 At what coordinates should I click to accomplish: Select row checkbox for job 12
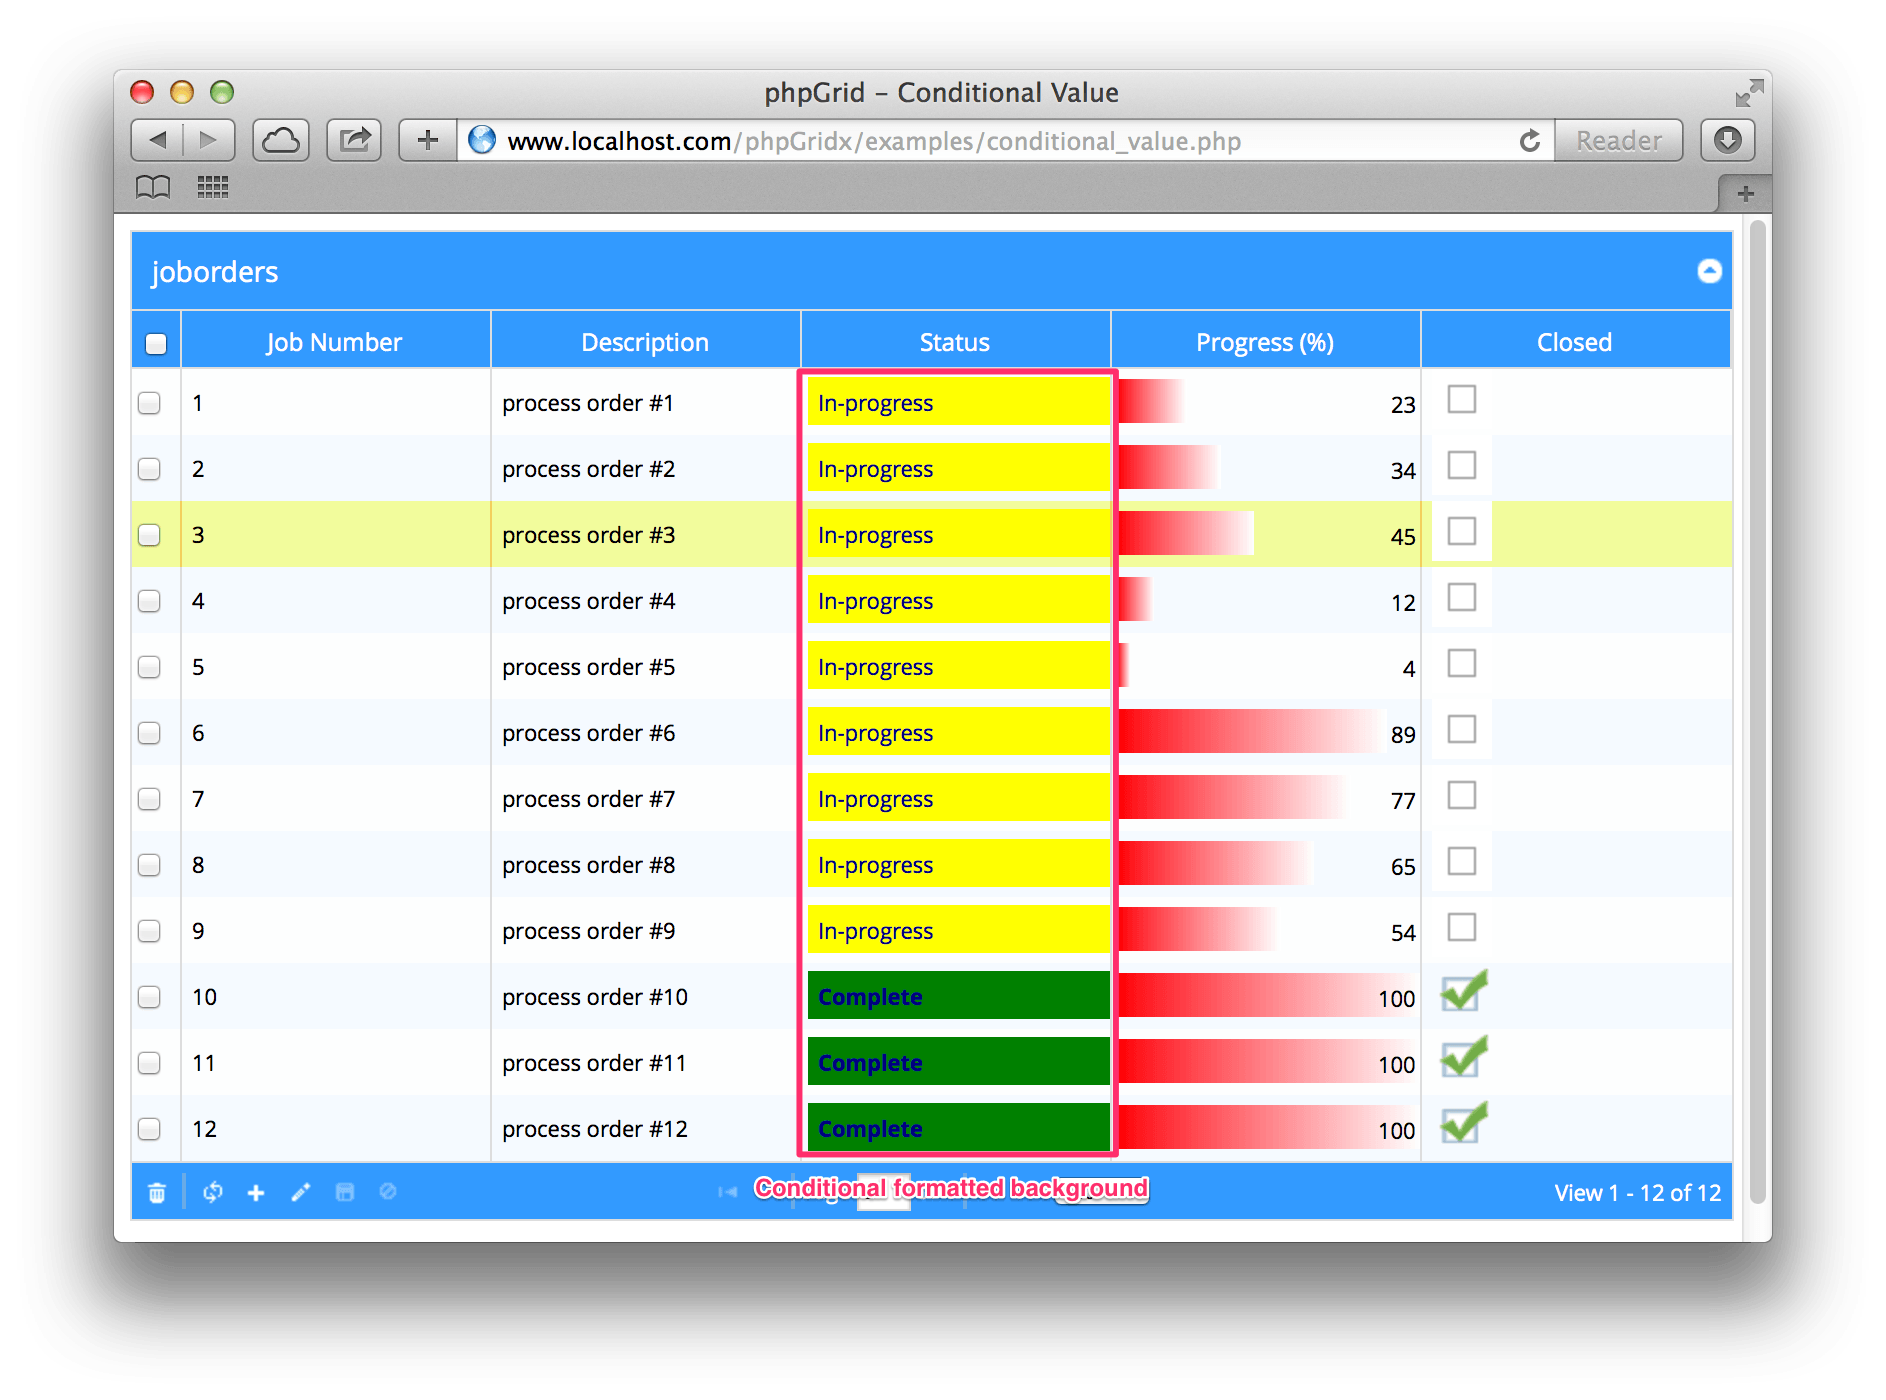tap(149, 1129)
